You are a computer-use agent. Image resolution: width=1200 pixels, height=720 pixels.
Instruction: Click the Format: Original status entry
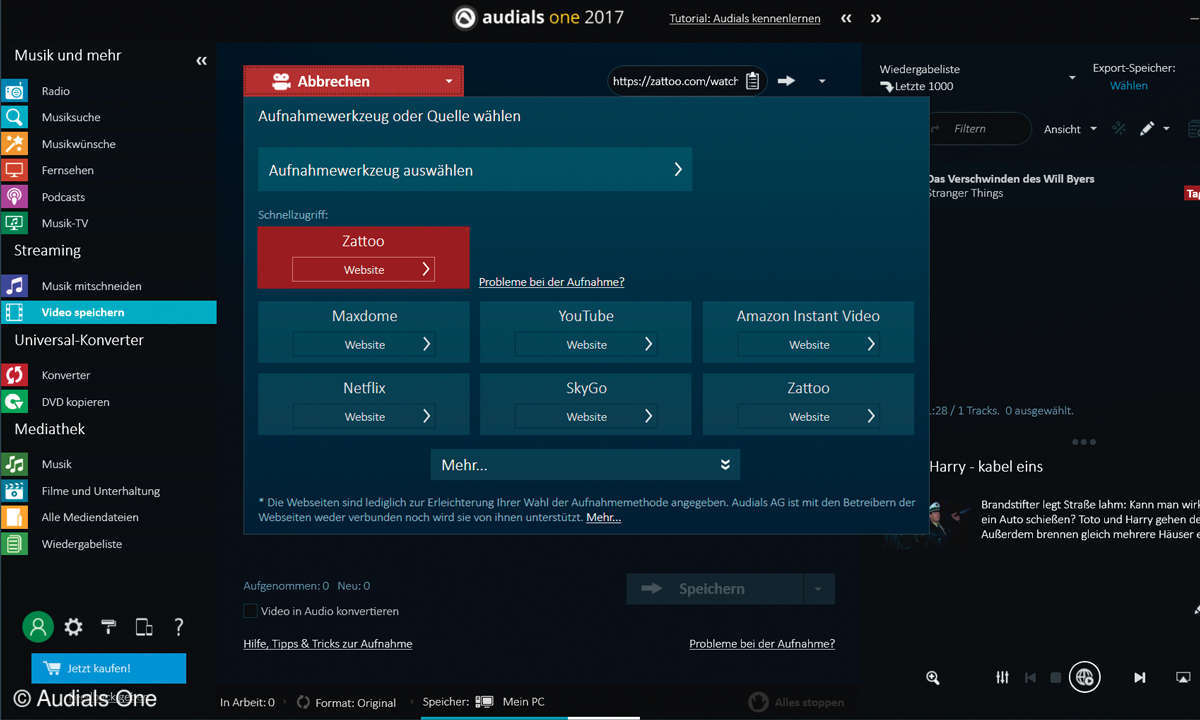pyautogui.click(x=346, y=703)
